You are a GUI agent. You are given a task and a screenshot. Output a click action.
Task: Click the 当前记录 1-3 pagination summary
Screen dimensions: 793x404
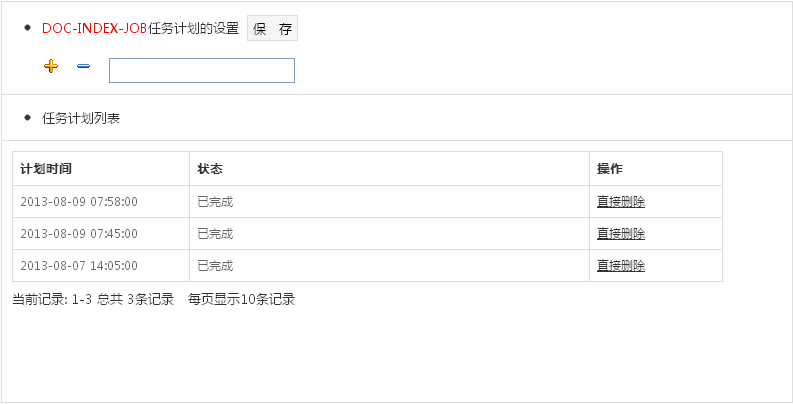tap(93, 300)
